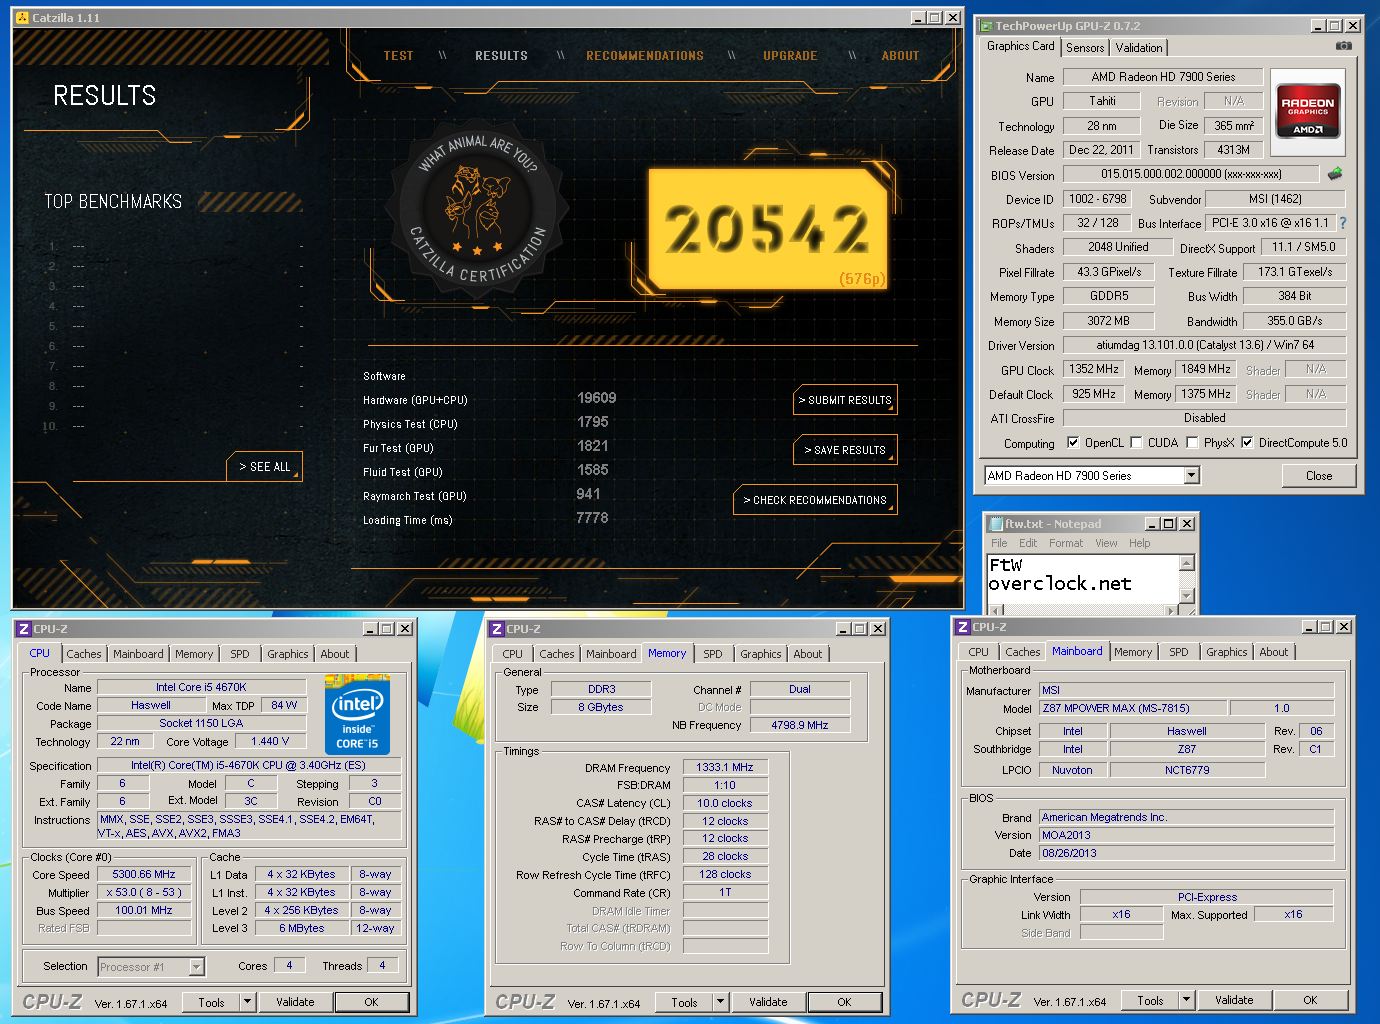1380x1024 pixels.
Task: Click the Radeon Graphics AMD logo
Action: (x=1308, y=110)
